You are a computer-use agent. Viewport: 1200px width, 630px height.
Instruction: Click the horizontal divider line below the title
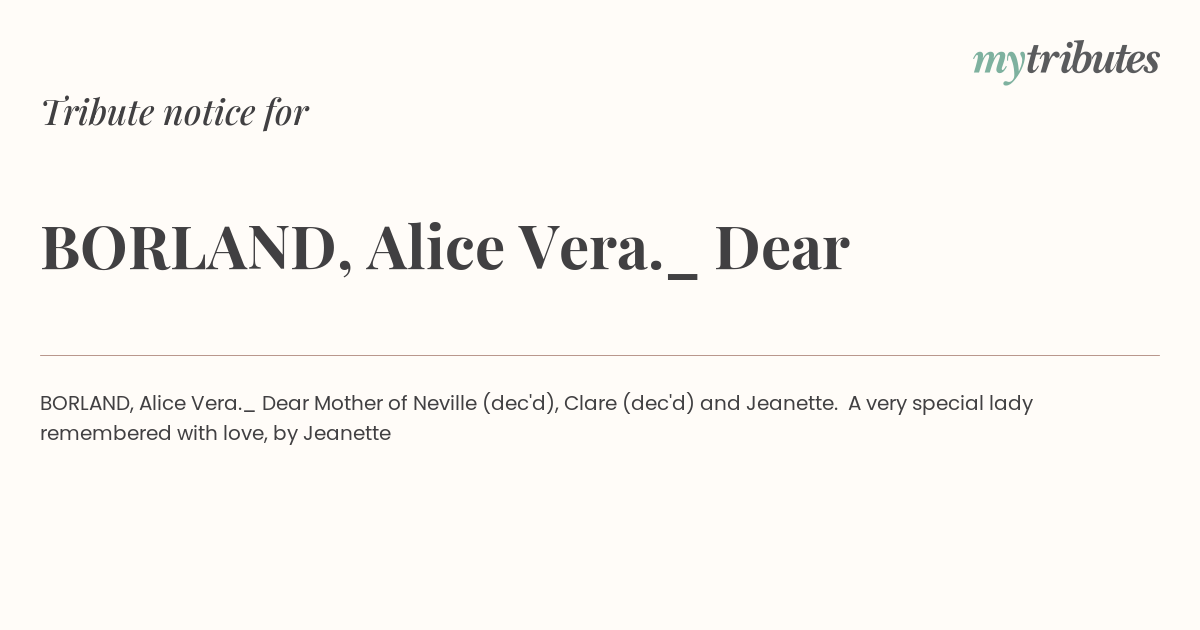(x=600, y=355)
